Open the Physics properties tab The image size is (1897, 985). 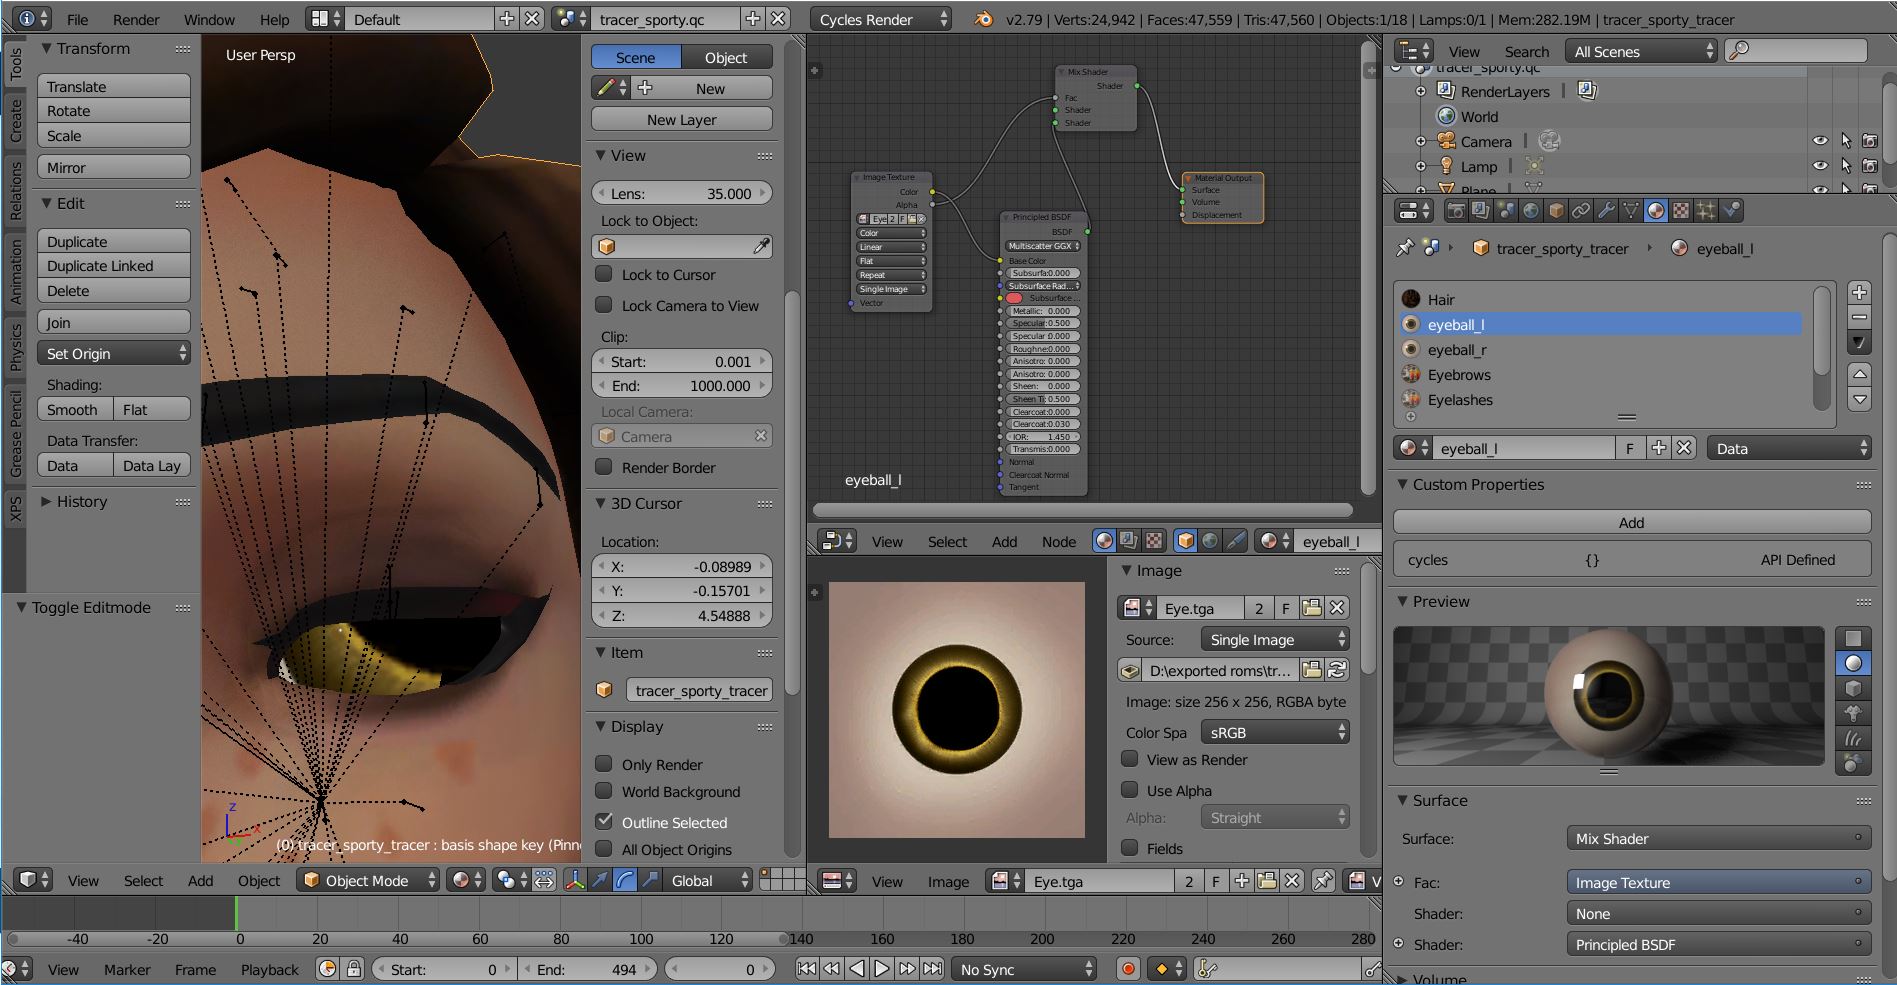[x=1731, y=211]
